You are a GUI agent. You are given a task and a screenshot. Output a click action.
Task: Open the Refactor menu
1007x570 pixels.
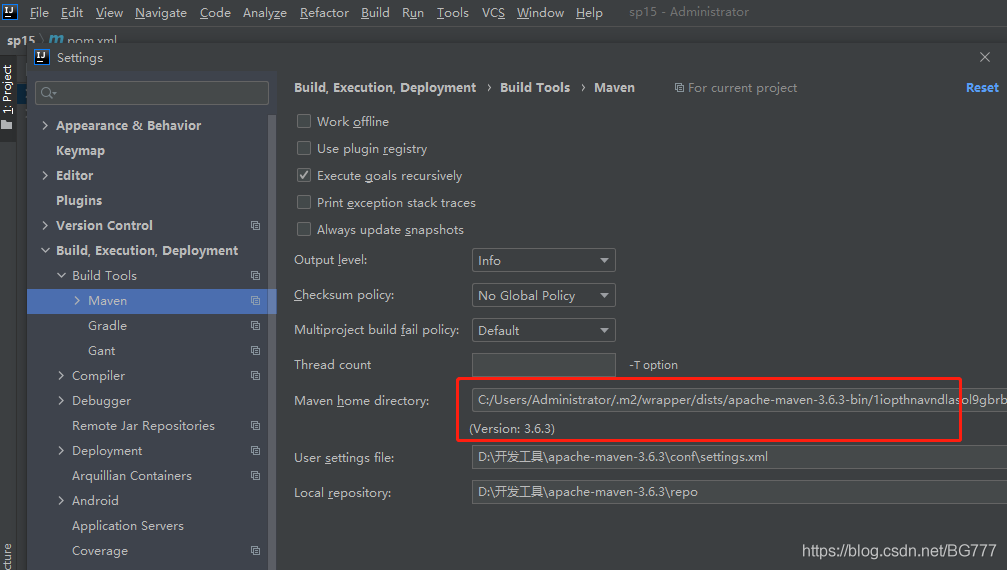point(324,12)
